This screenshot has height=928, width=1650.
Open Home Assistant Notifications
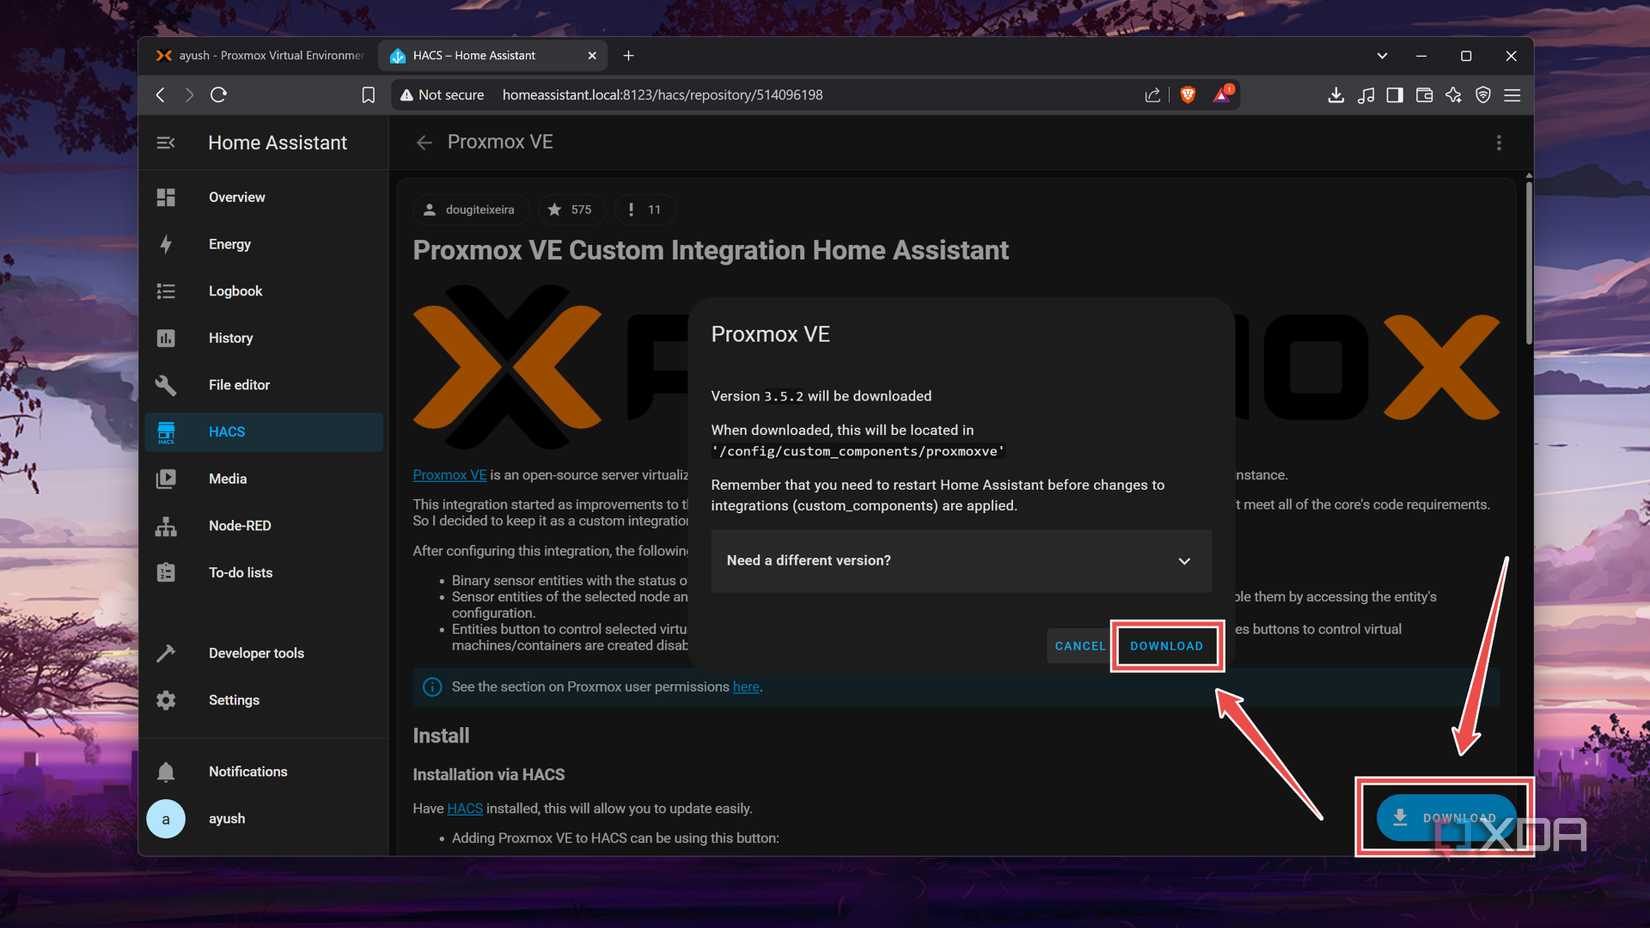click(248, 770)
